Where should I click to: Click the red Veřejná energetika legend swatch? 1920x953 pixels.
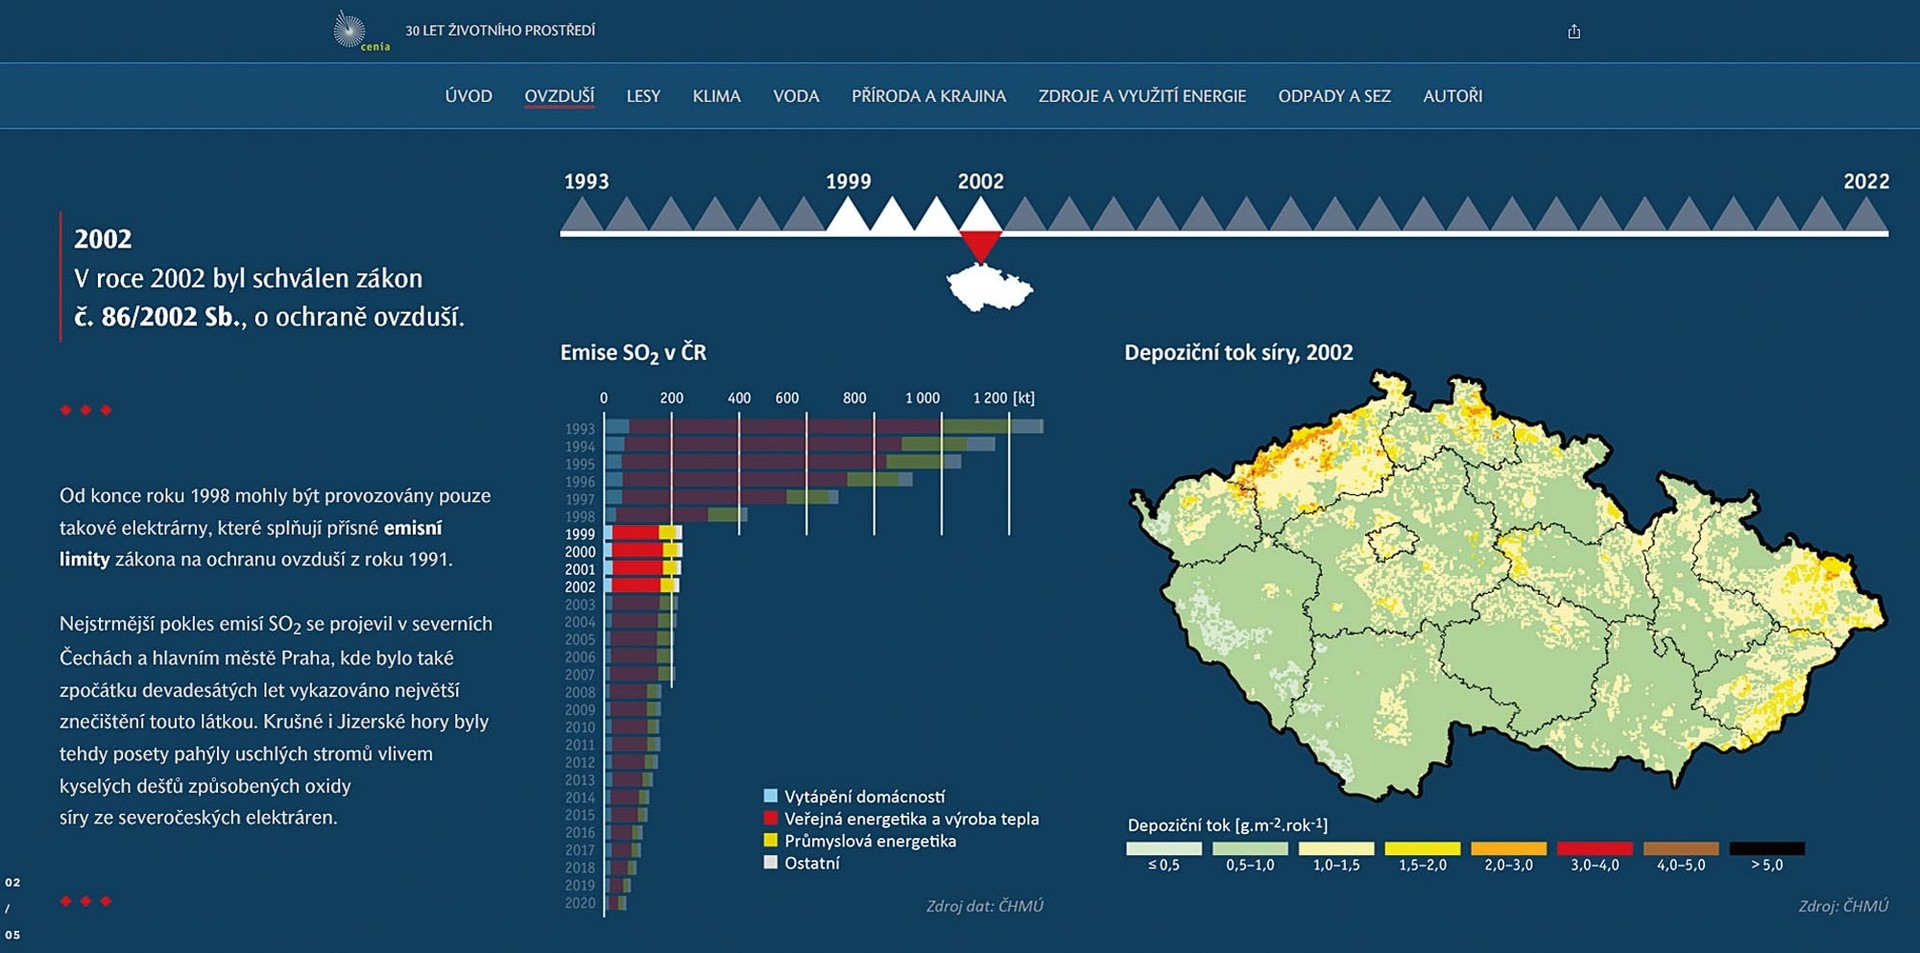pyautogui.click(x=770, y=818)
